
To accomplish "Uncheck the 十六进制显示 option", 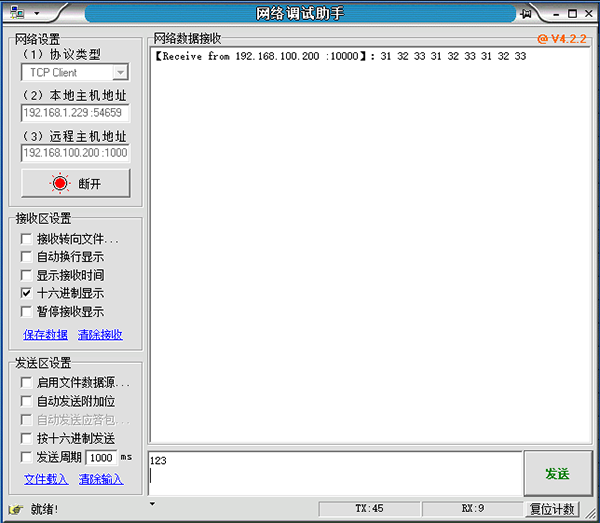I will (x=26, y=293).
